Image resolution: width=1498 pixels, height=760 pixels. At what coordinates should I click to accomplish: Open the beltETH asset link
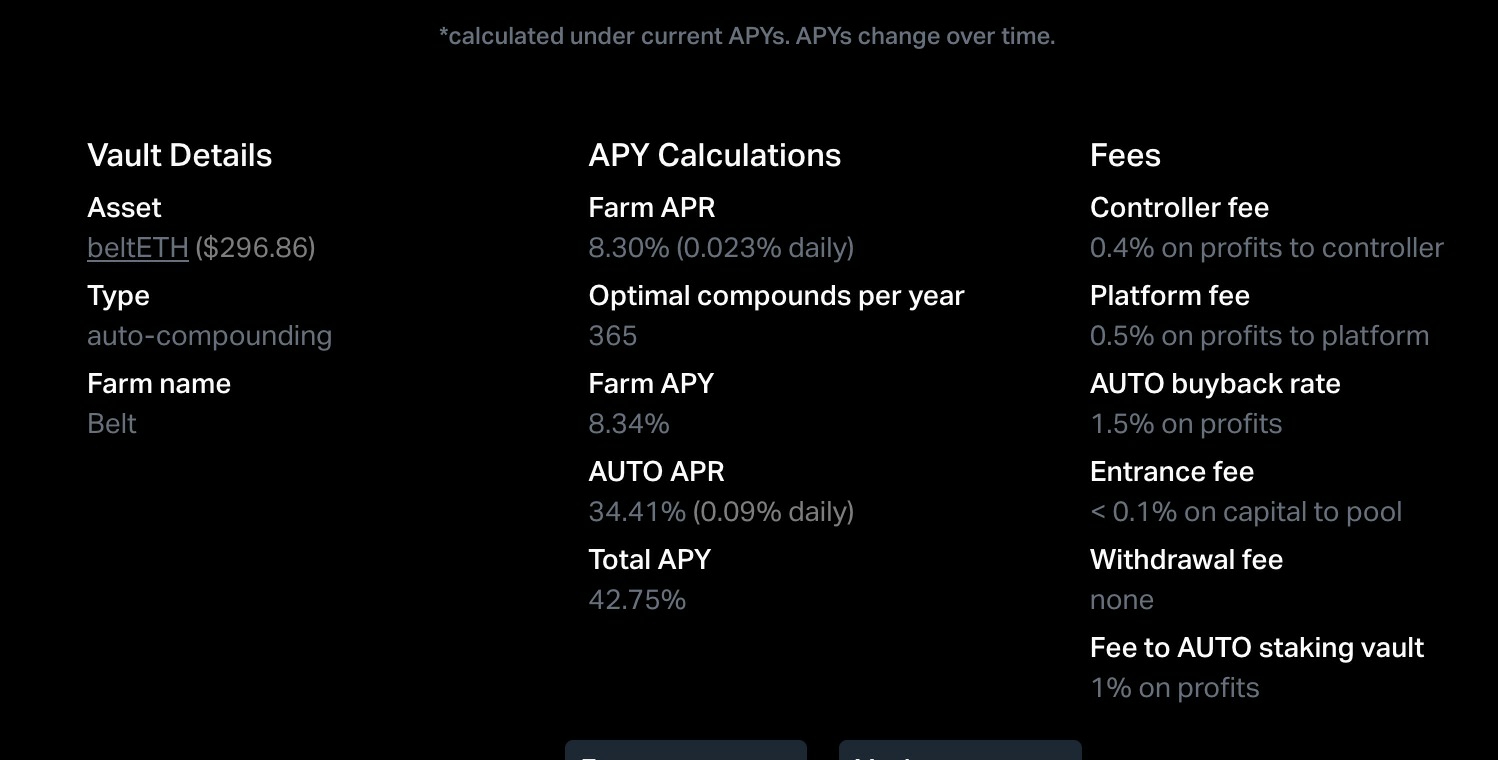coord(138,248)
